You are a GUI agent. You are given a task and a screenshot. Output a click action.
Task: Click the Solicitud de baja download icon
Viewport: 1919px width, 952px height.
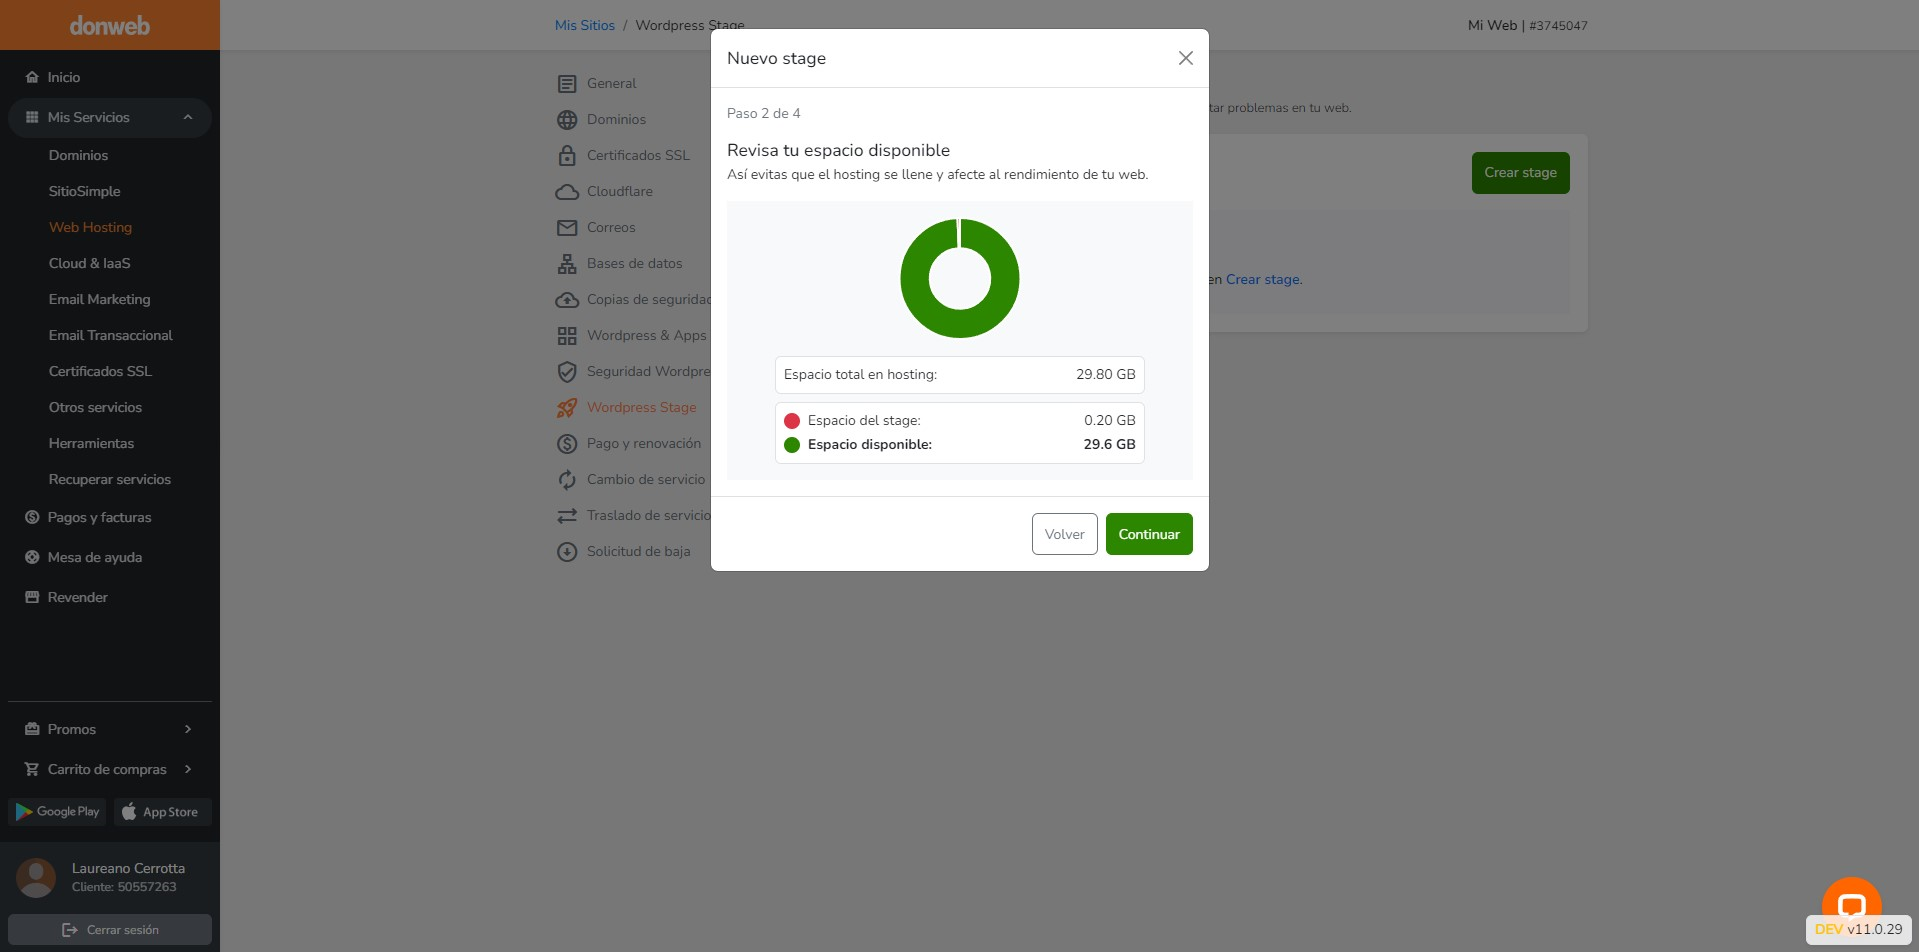click(567, 552)
